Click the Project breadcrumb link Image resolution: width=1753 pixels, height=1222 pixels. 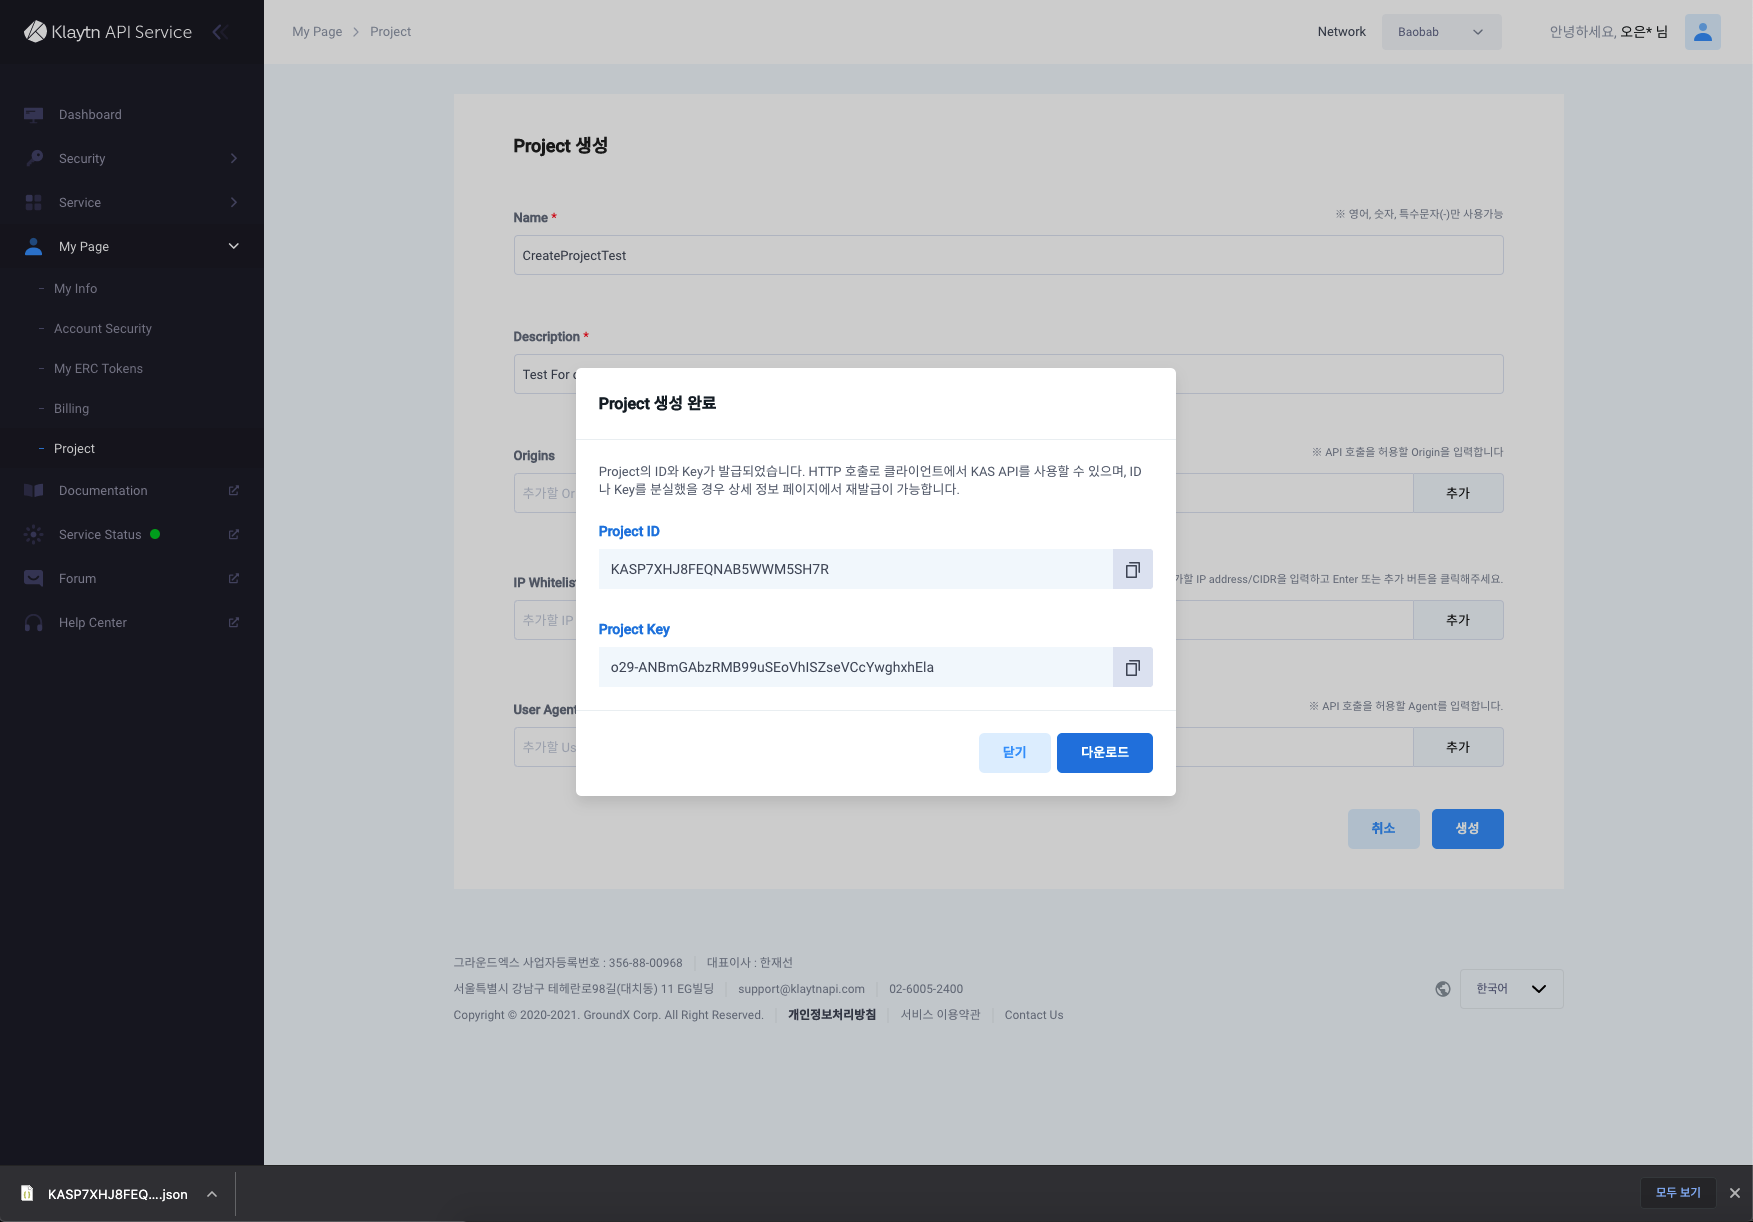(x=390, y=32)
